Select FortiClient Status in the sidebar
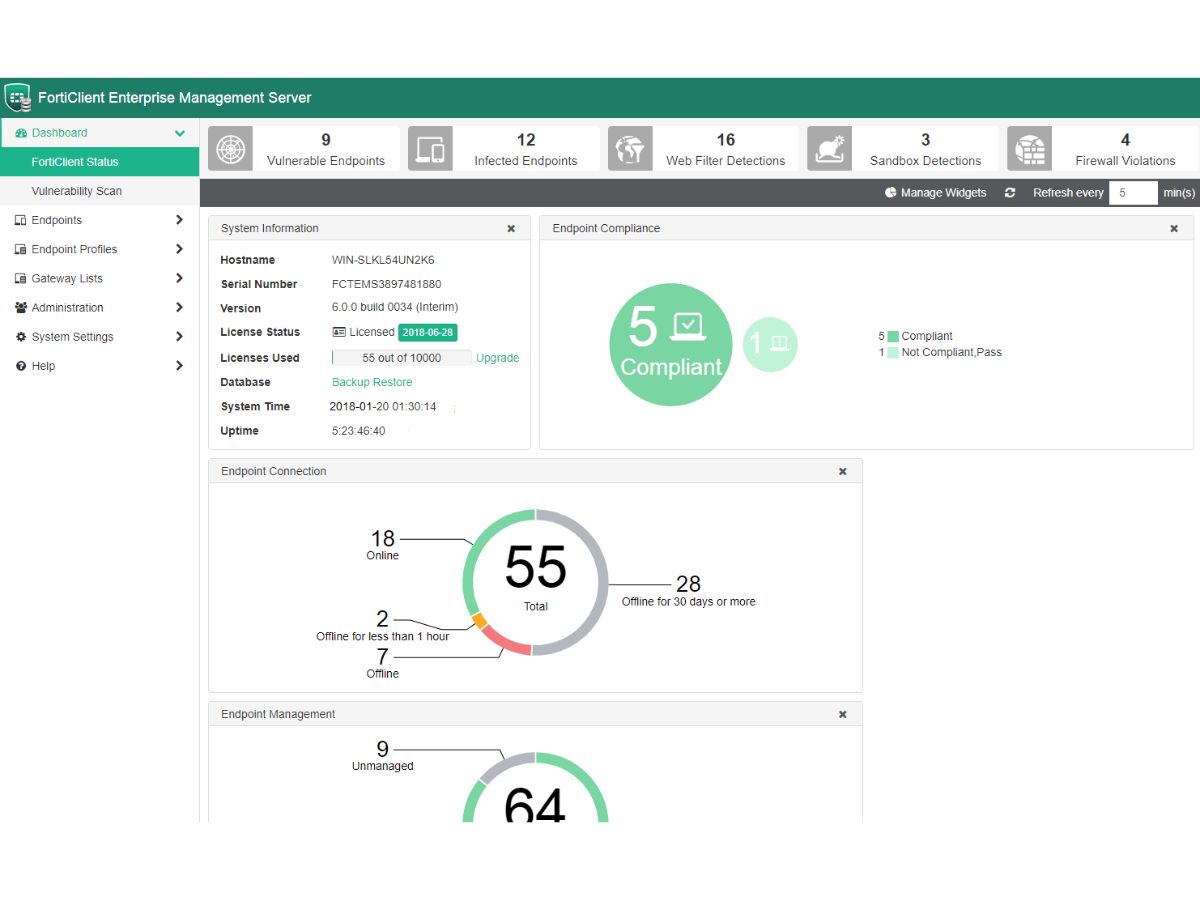Image resolution: width=1200 pixels, height=900 pixels. [100, 162]
